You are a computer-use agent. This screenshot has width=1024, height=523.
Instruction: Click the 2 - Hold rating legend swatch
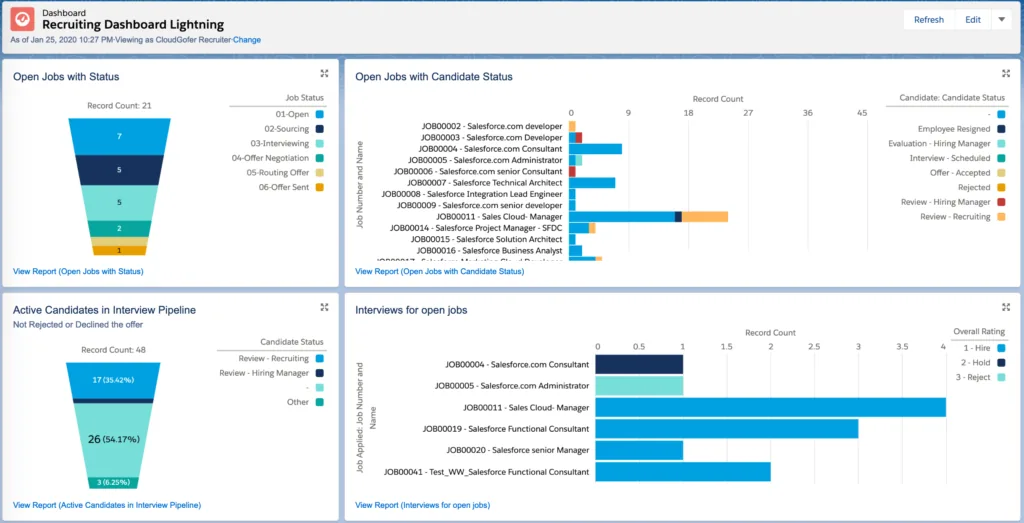point(1001,362)
